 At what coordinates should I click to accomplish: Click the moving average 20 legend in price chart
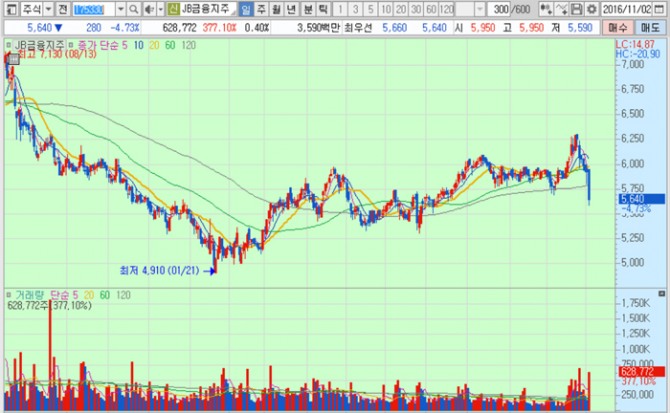click(x=154, y=45)
